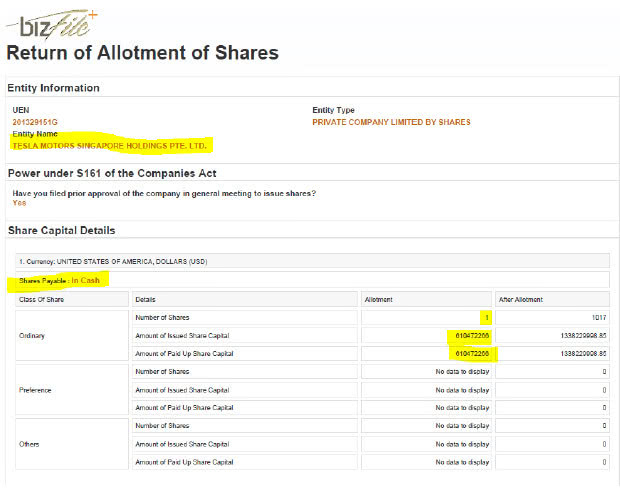Click 'Amount of Issued Share Capital' in Others section

[x=182, y=444]
